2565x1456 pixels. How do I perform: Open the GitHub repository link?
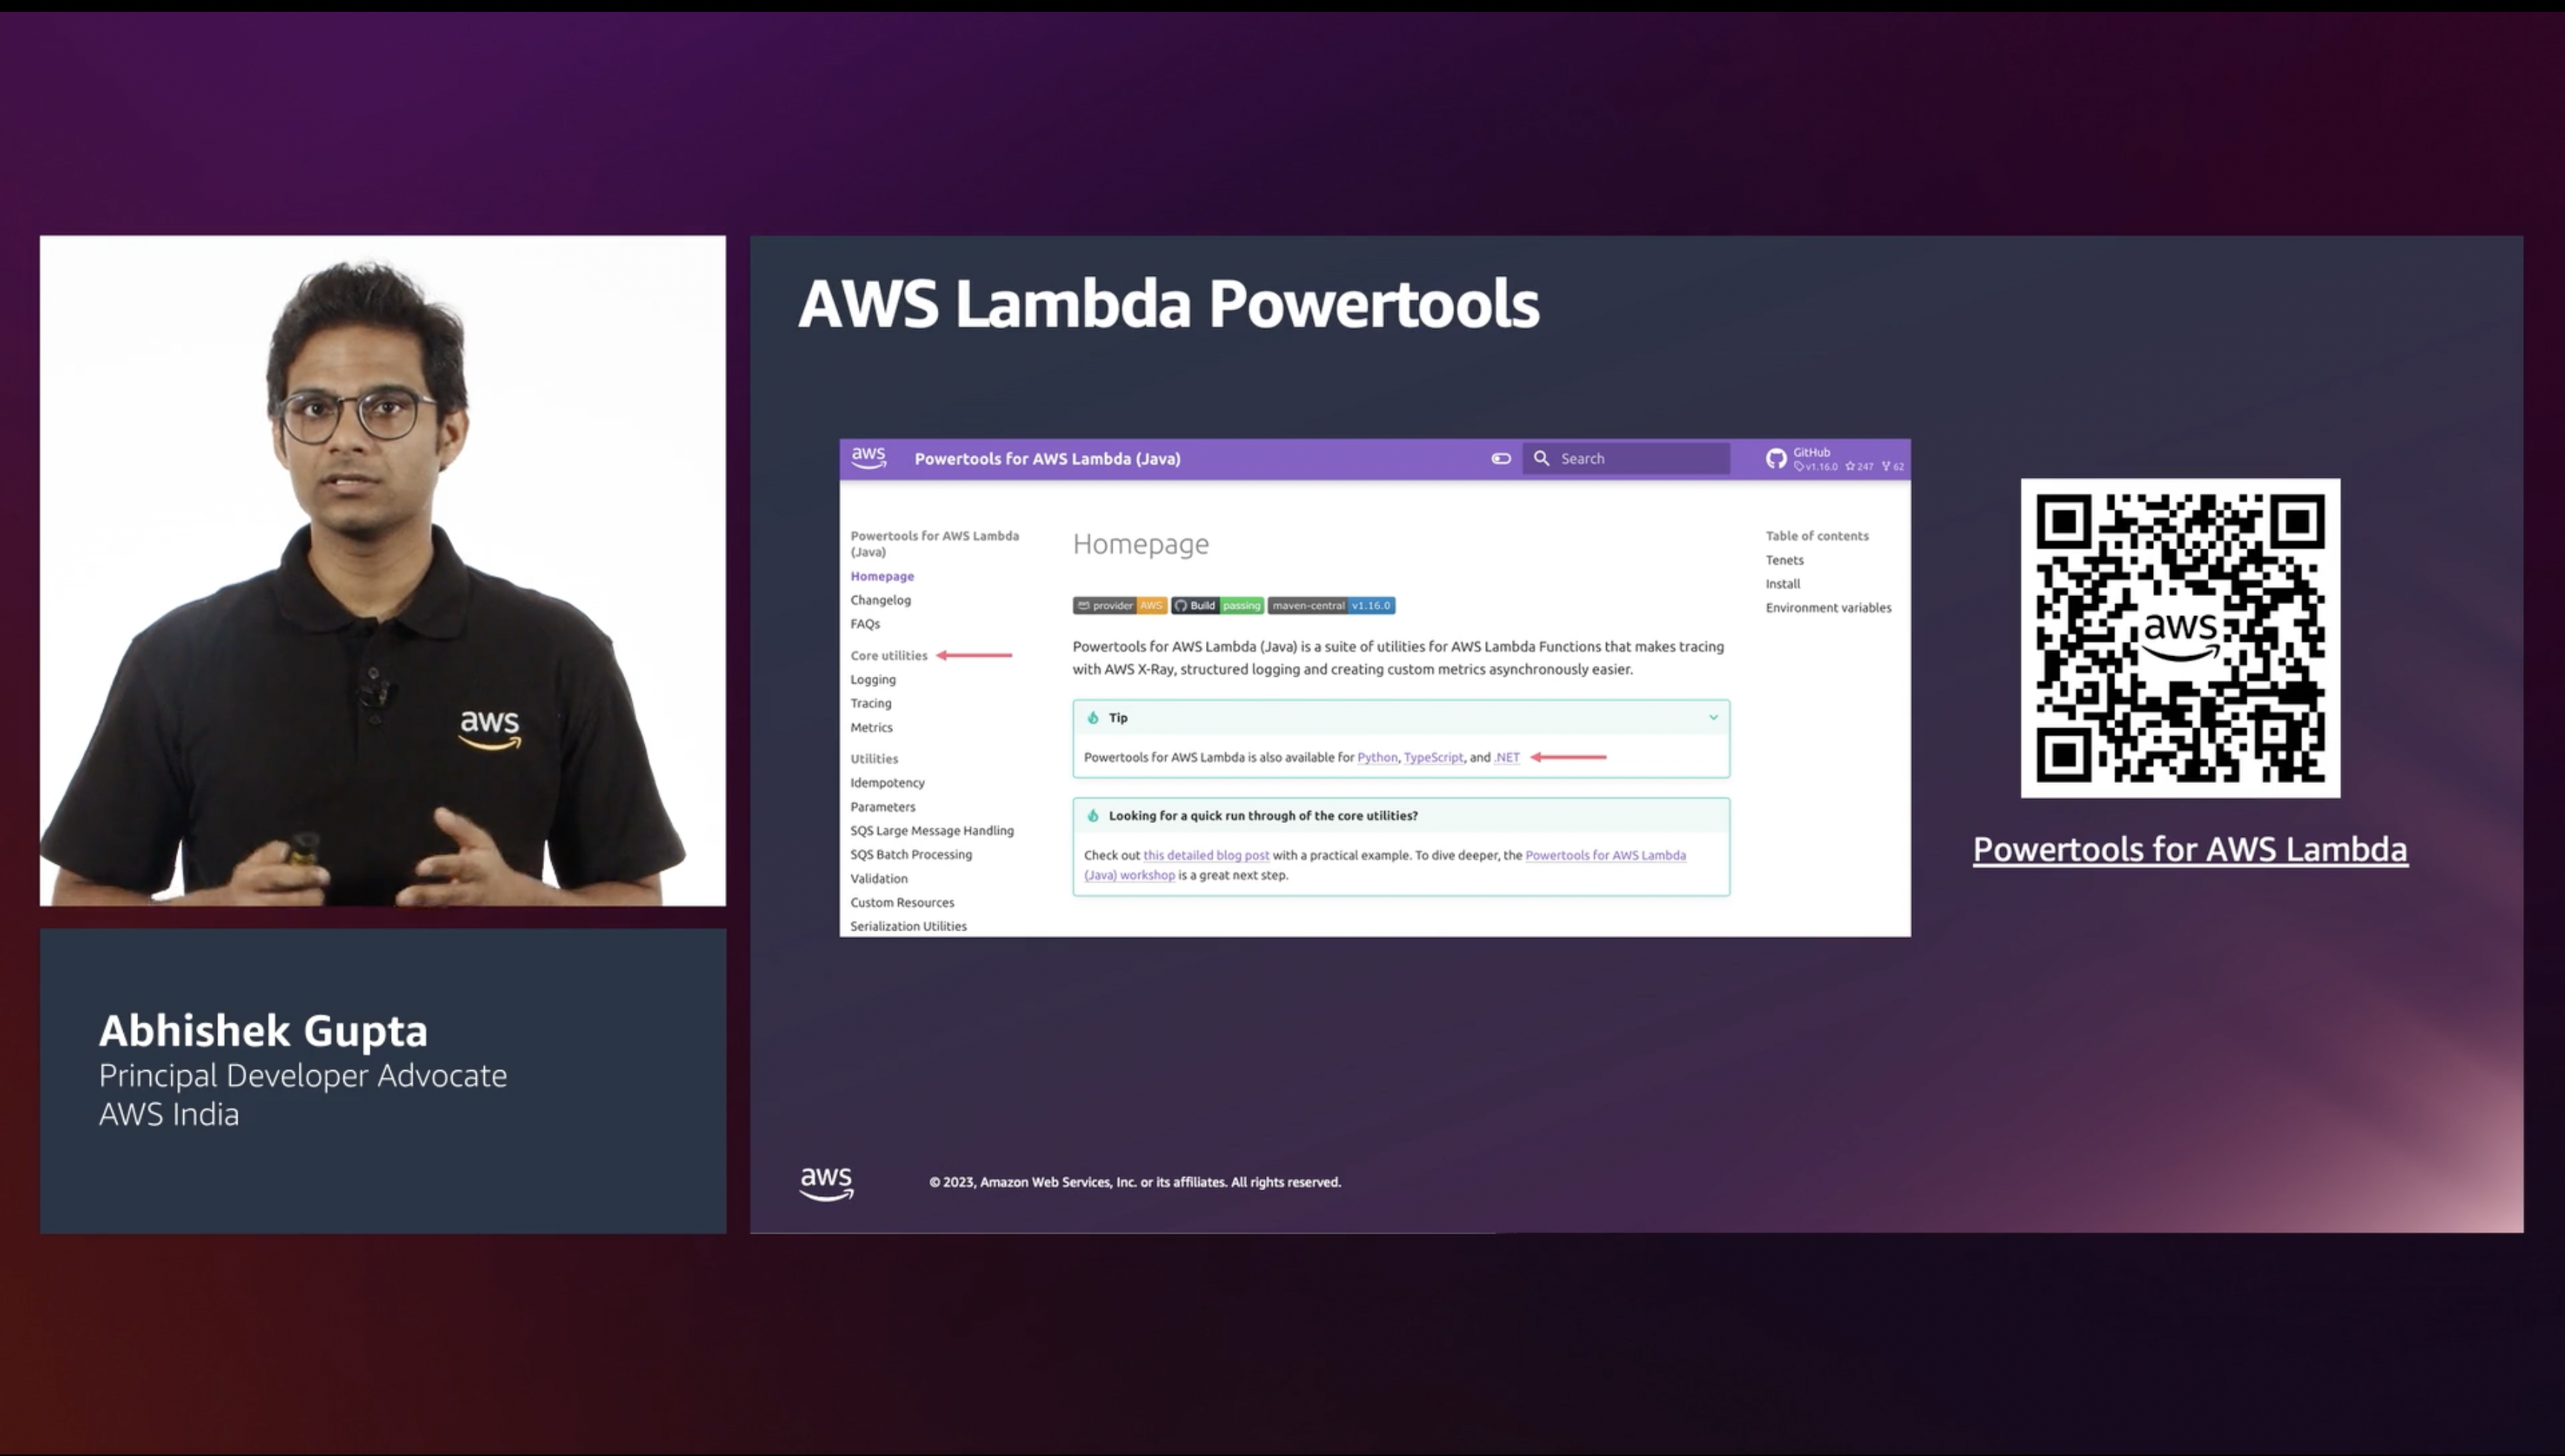1834,458
